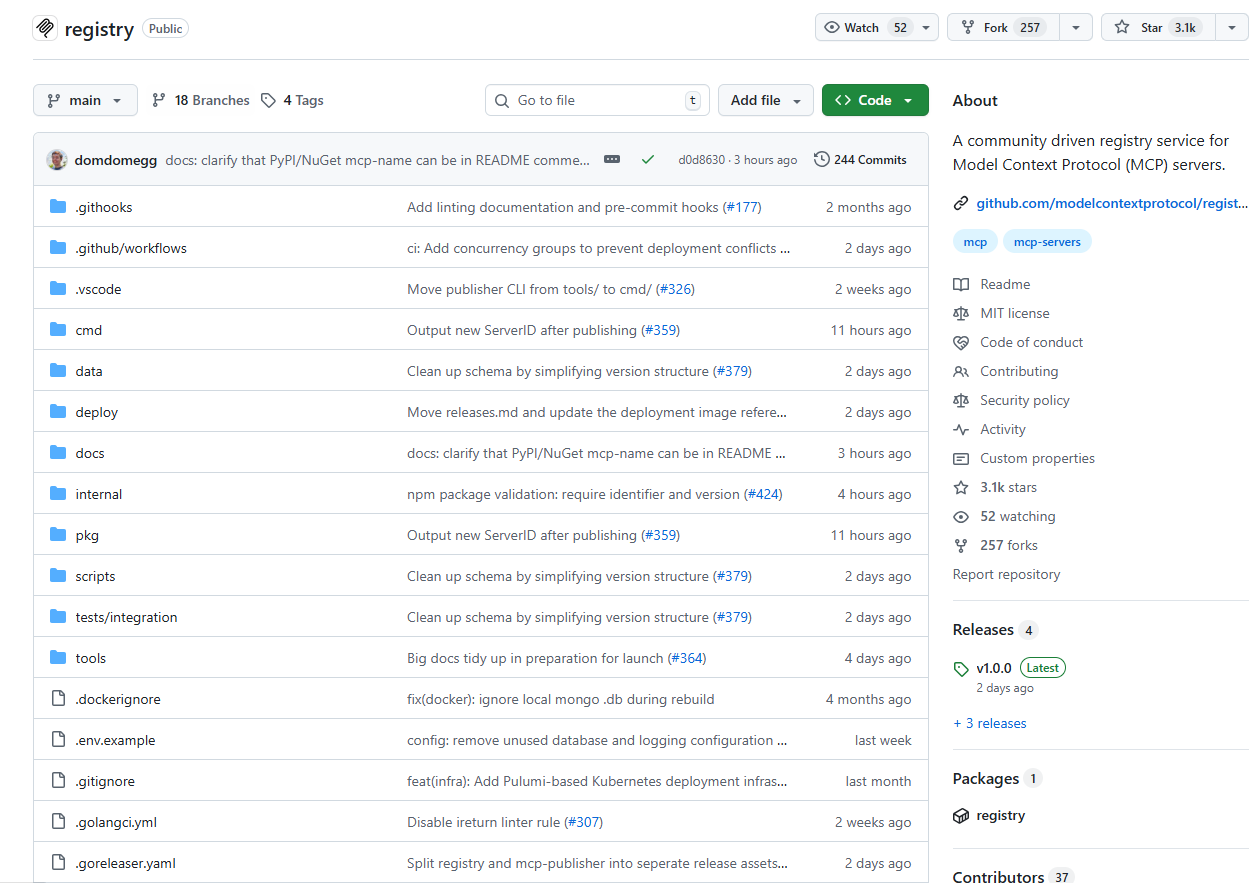Click the file icon beside .dockerignore
1258x883 pixels.
[x=58, y=699]
